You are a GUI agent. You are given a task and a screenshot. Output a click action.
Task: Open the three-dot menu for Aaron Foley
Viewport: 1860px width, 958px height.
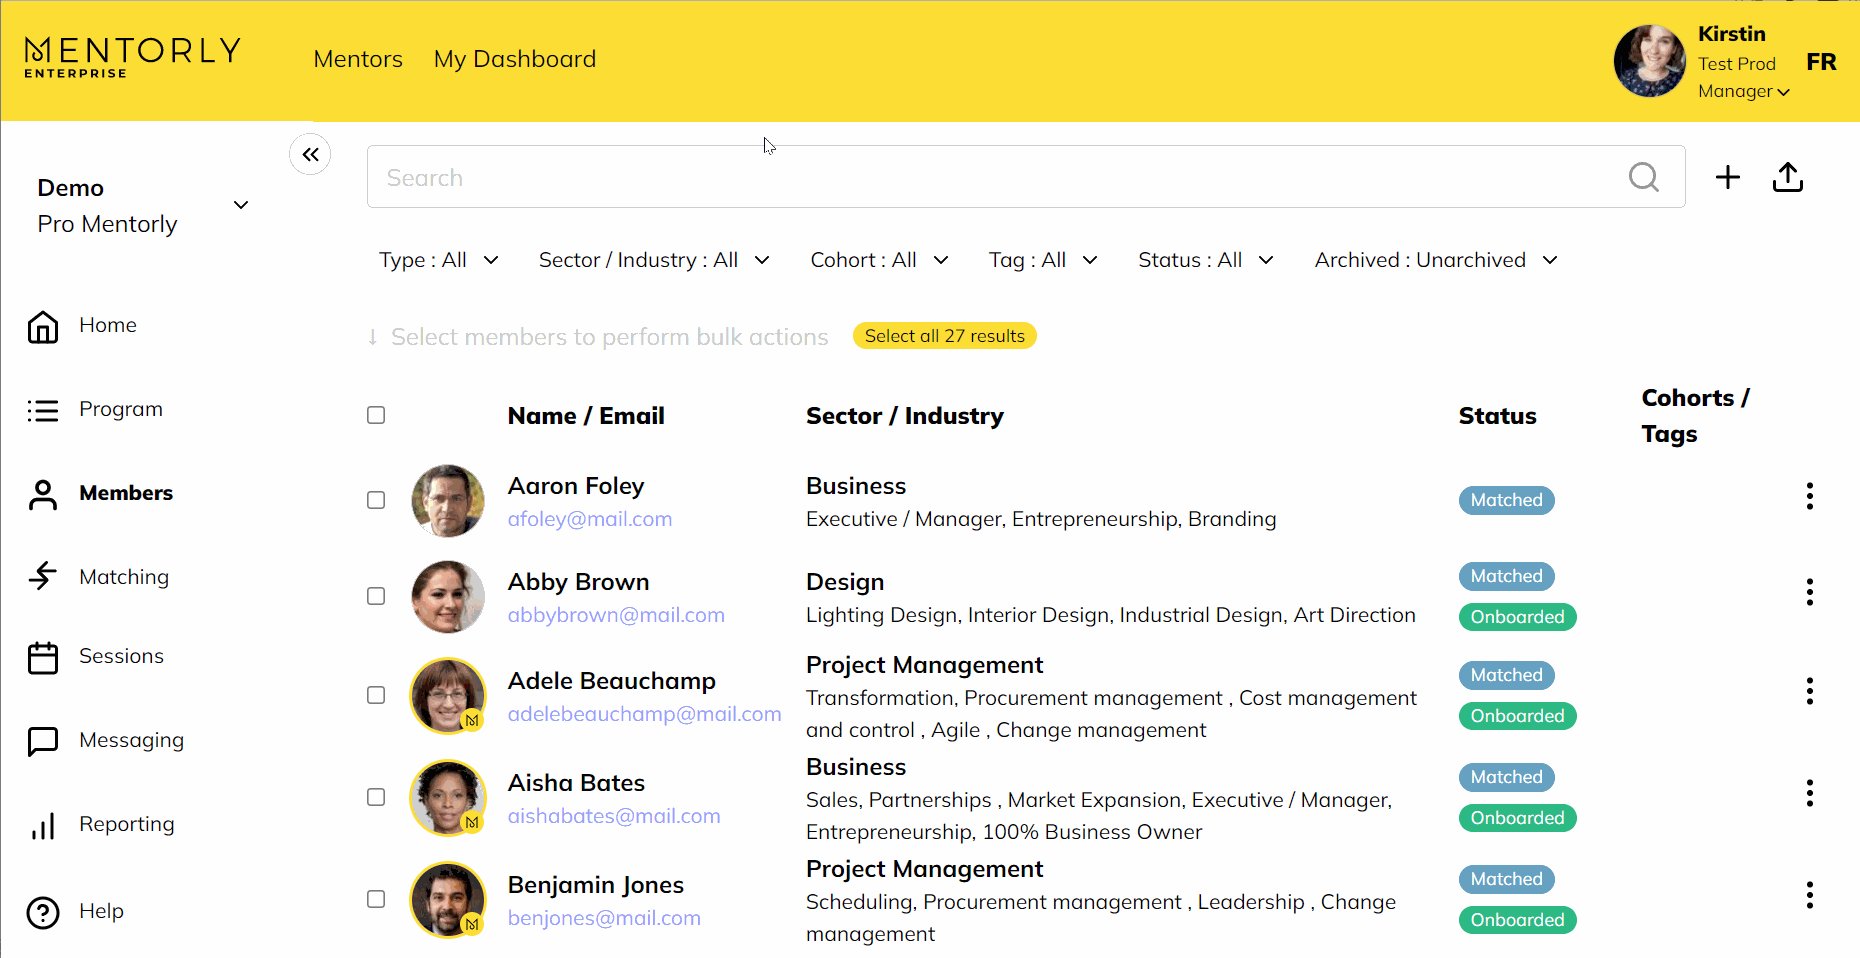[1809, 496]
